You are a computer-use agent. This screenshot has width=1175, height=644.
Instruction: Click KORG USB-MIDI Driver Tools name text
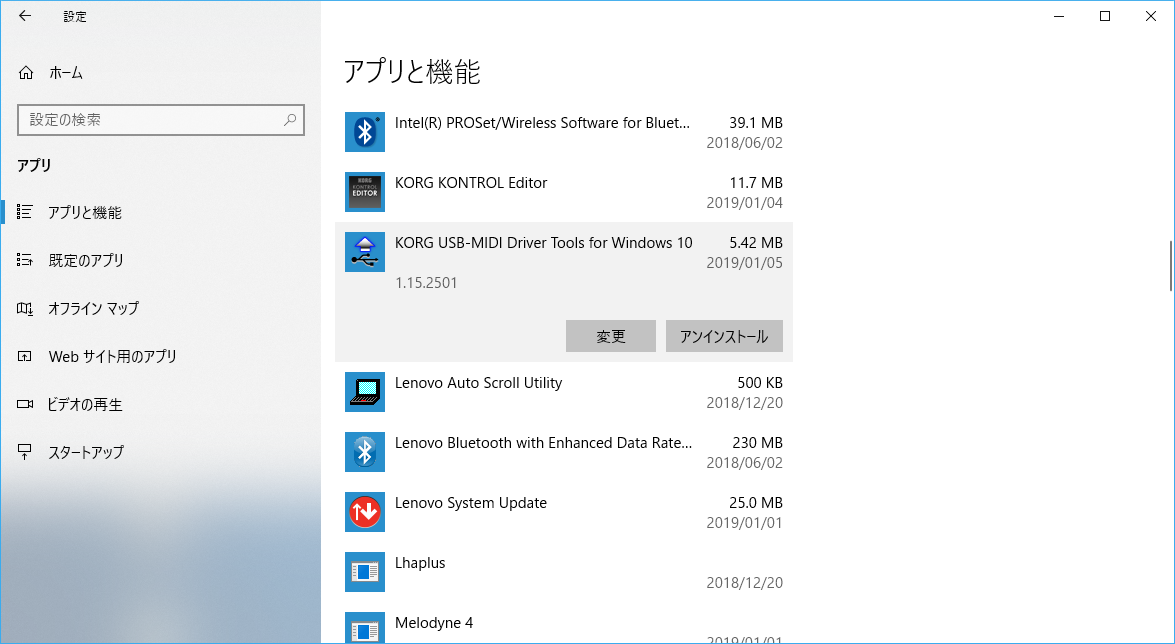pos(543,242)
